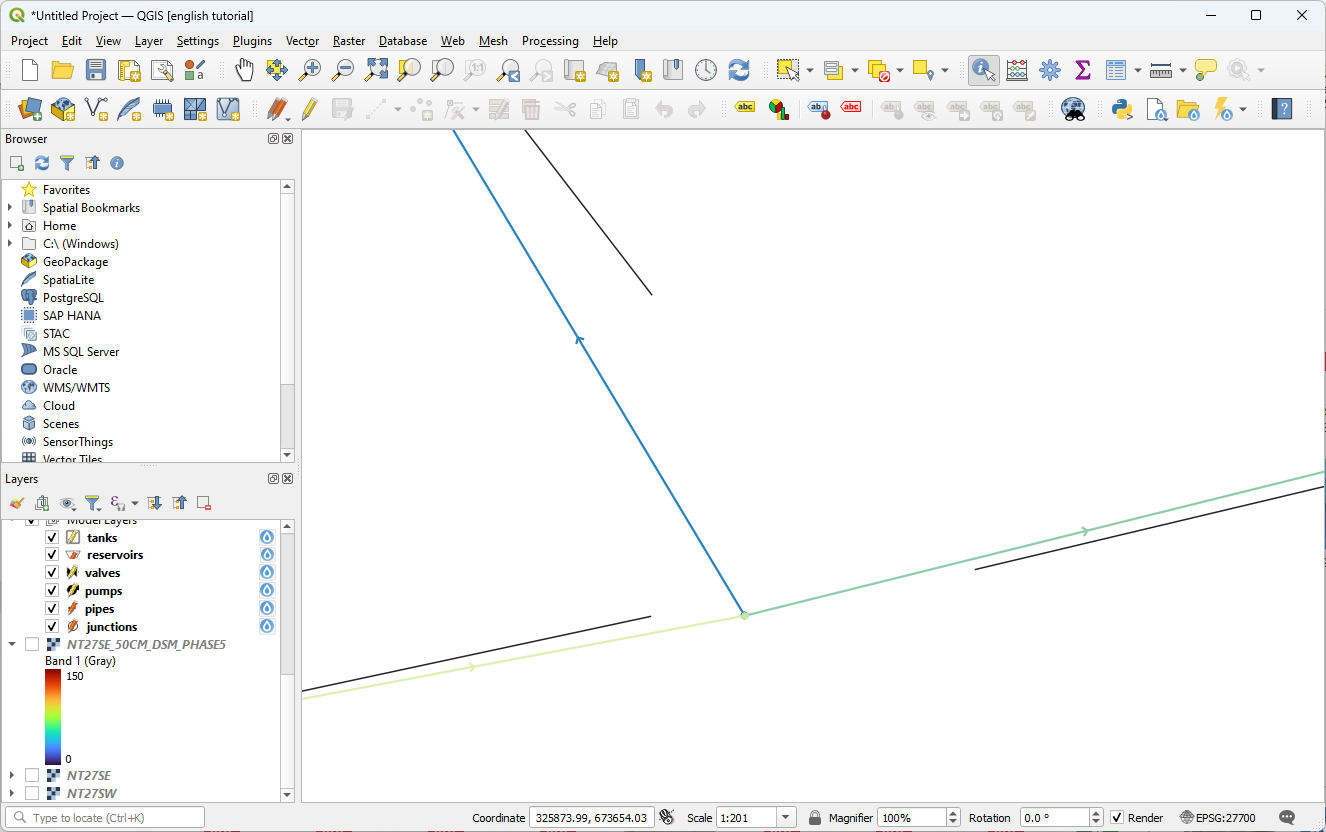Hide the junctions layer

[52, 627]
